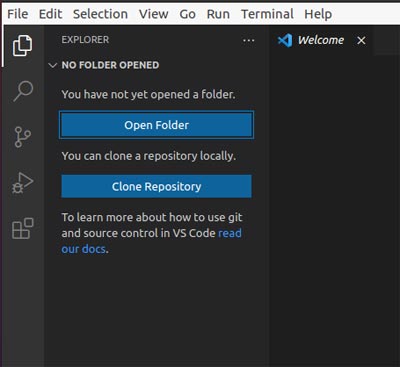Click the 'You have not yet opened a folder.' text

tap(148, 94)
